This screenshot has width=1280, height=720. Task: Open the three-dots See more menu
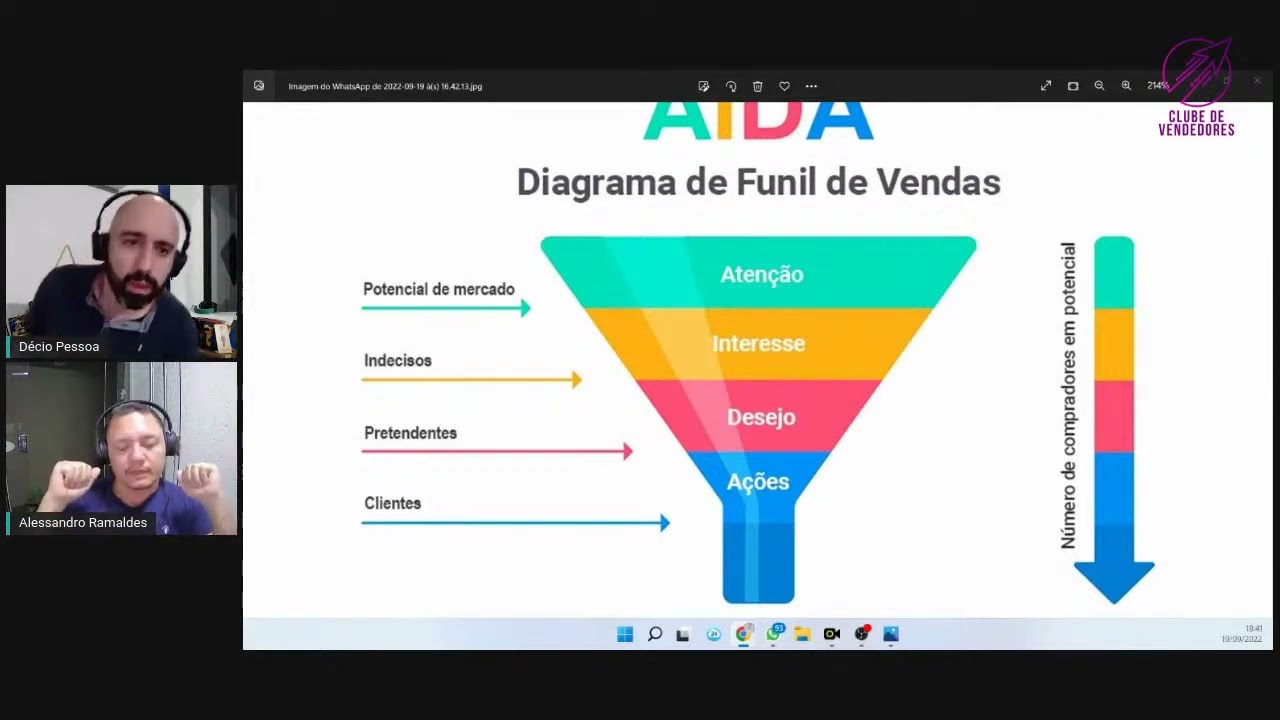coord(811,86)
